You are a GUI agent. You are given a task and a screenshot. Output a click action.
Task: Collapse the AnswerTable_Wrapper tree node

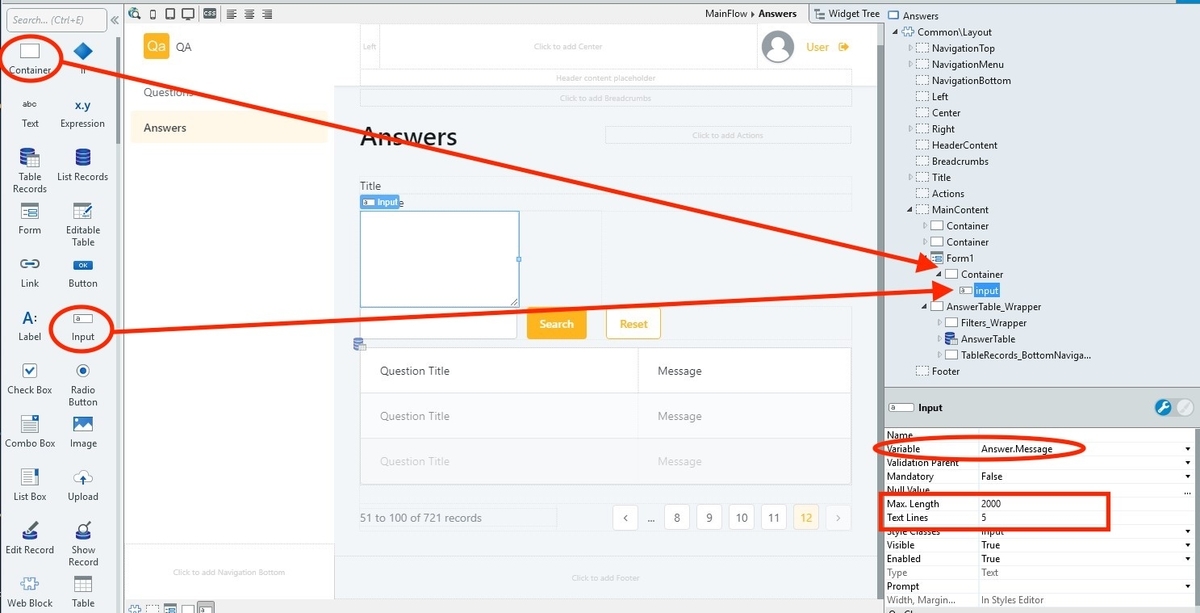point(924,306)
